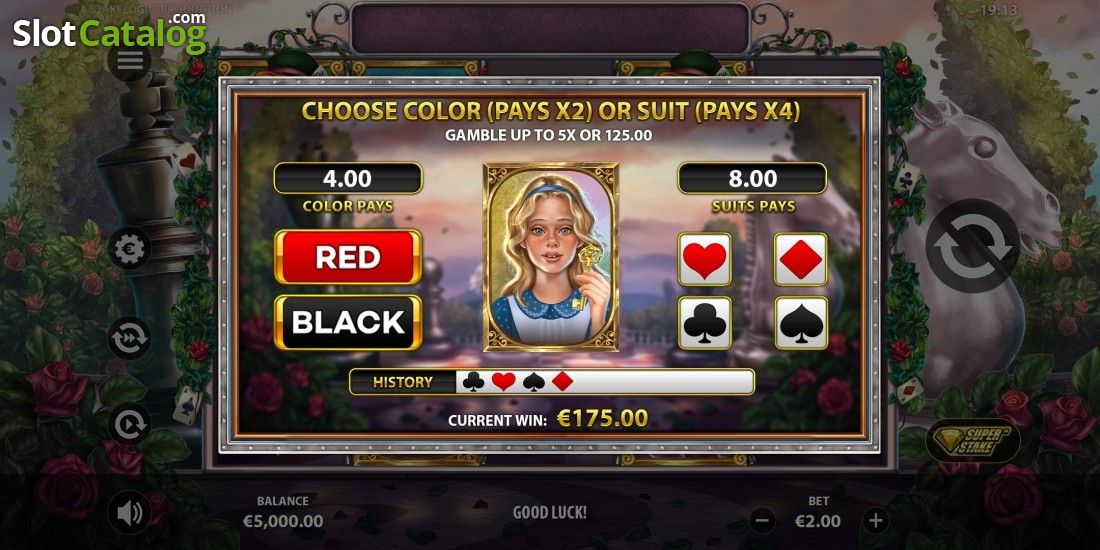
Task: Toggle the fast spin arrows icon
Action: pos(129,338)
